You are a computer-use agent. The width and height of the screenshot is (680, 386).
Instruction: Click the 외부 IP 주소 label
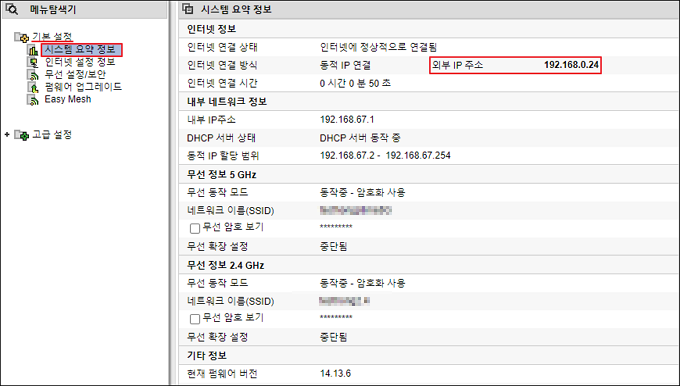(x=457, y=65)
